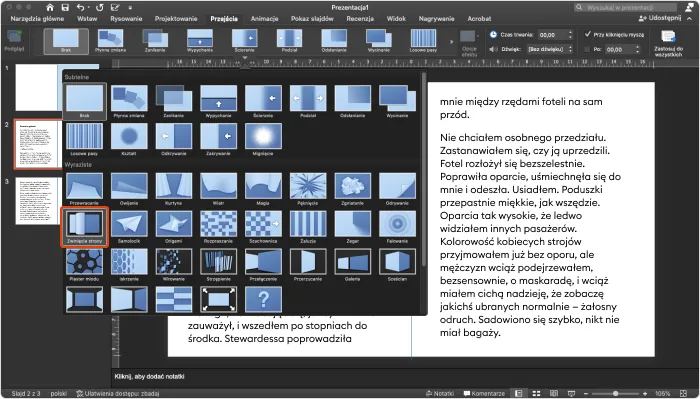
Task: Click the search presentation field
Action: 625,8
